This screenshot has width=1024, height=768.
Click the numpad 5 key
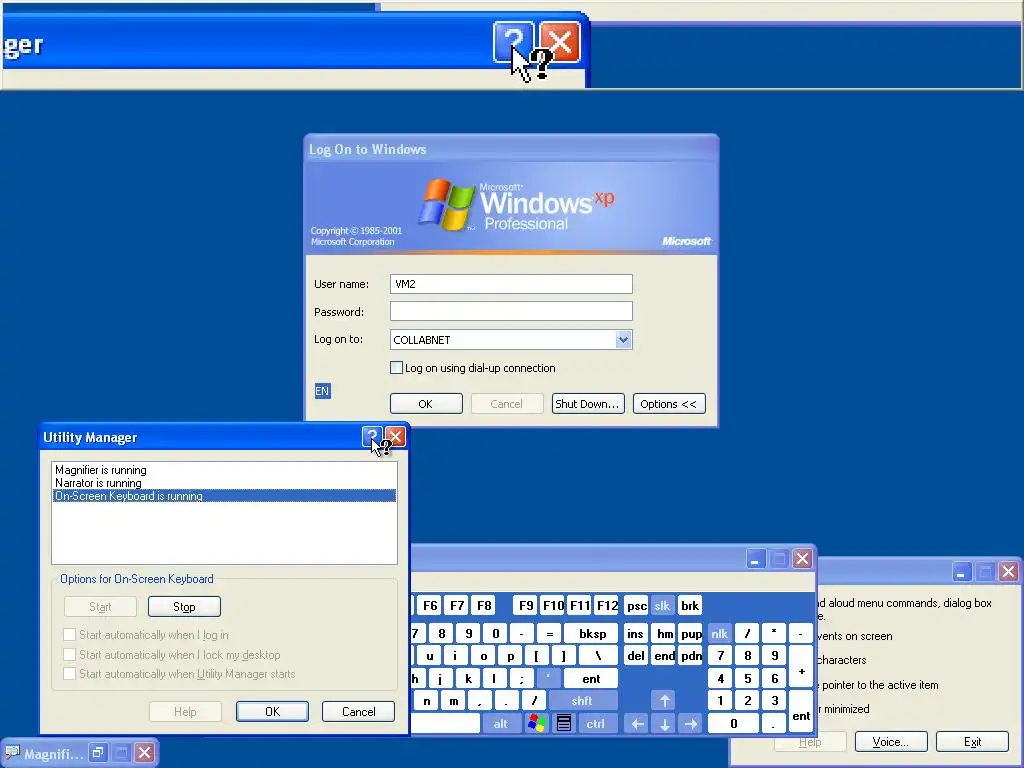tap(747, 679)
